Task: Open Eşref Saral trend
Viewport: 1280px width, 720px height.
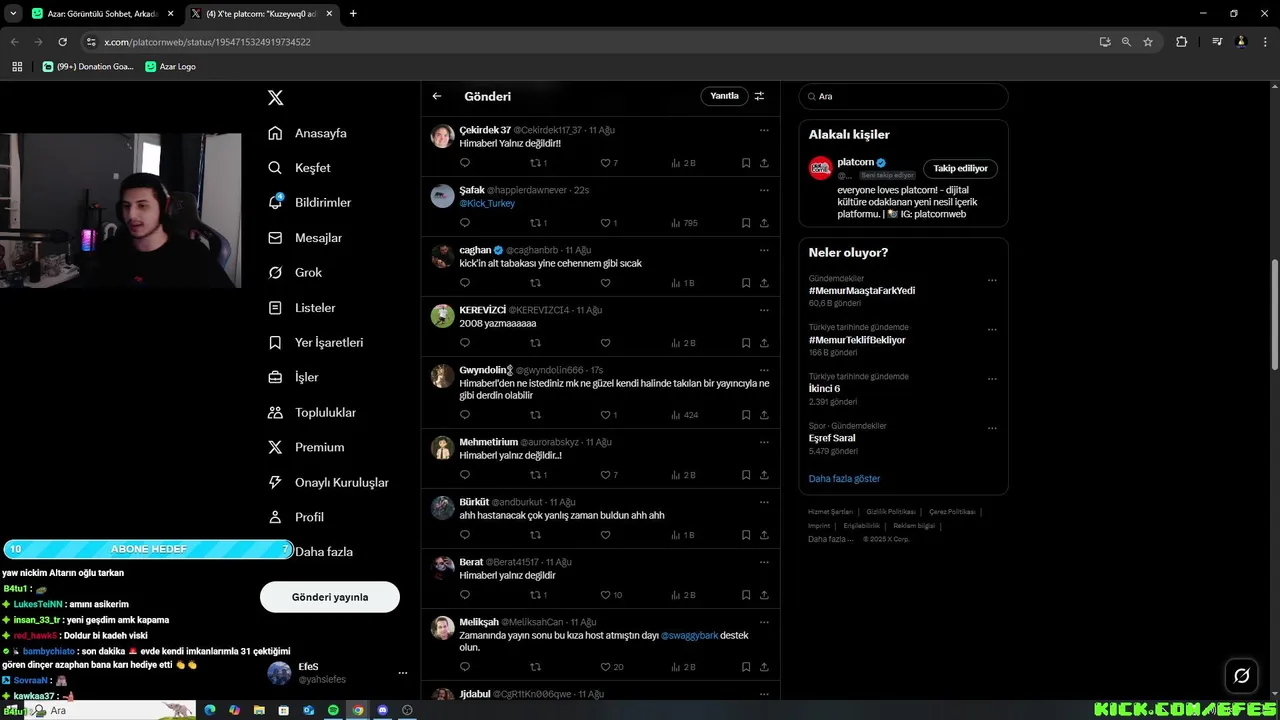Action: [832, 438]
